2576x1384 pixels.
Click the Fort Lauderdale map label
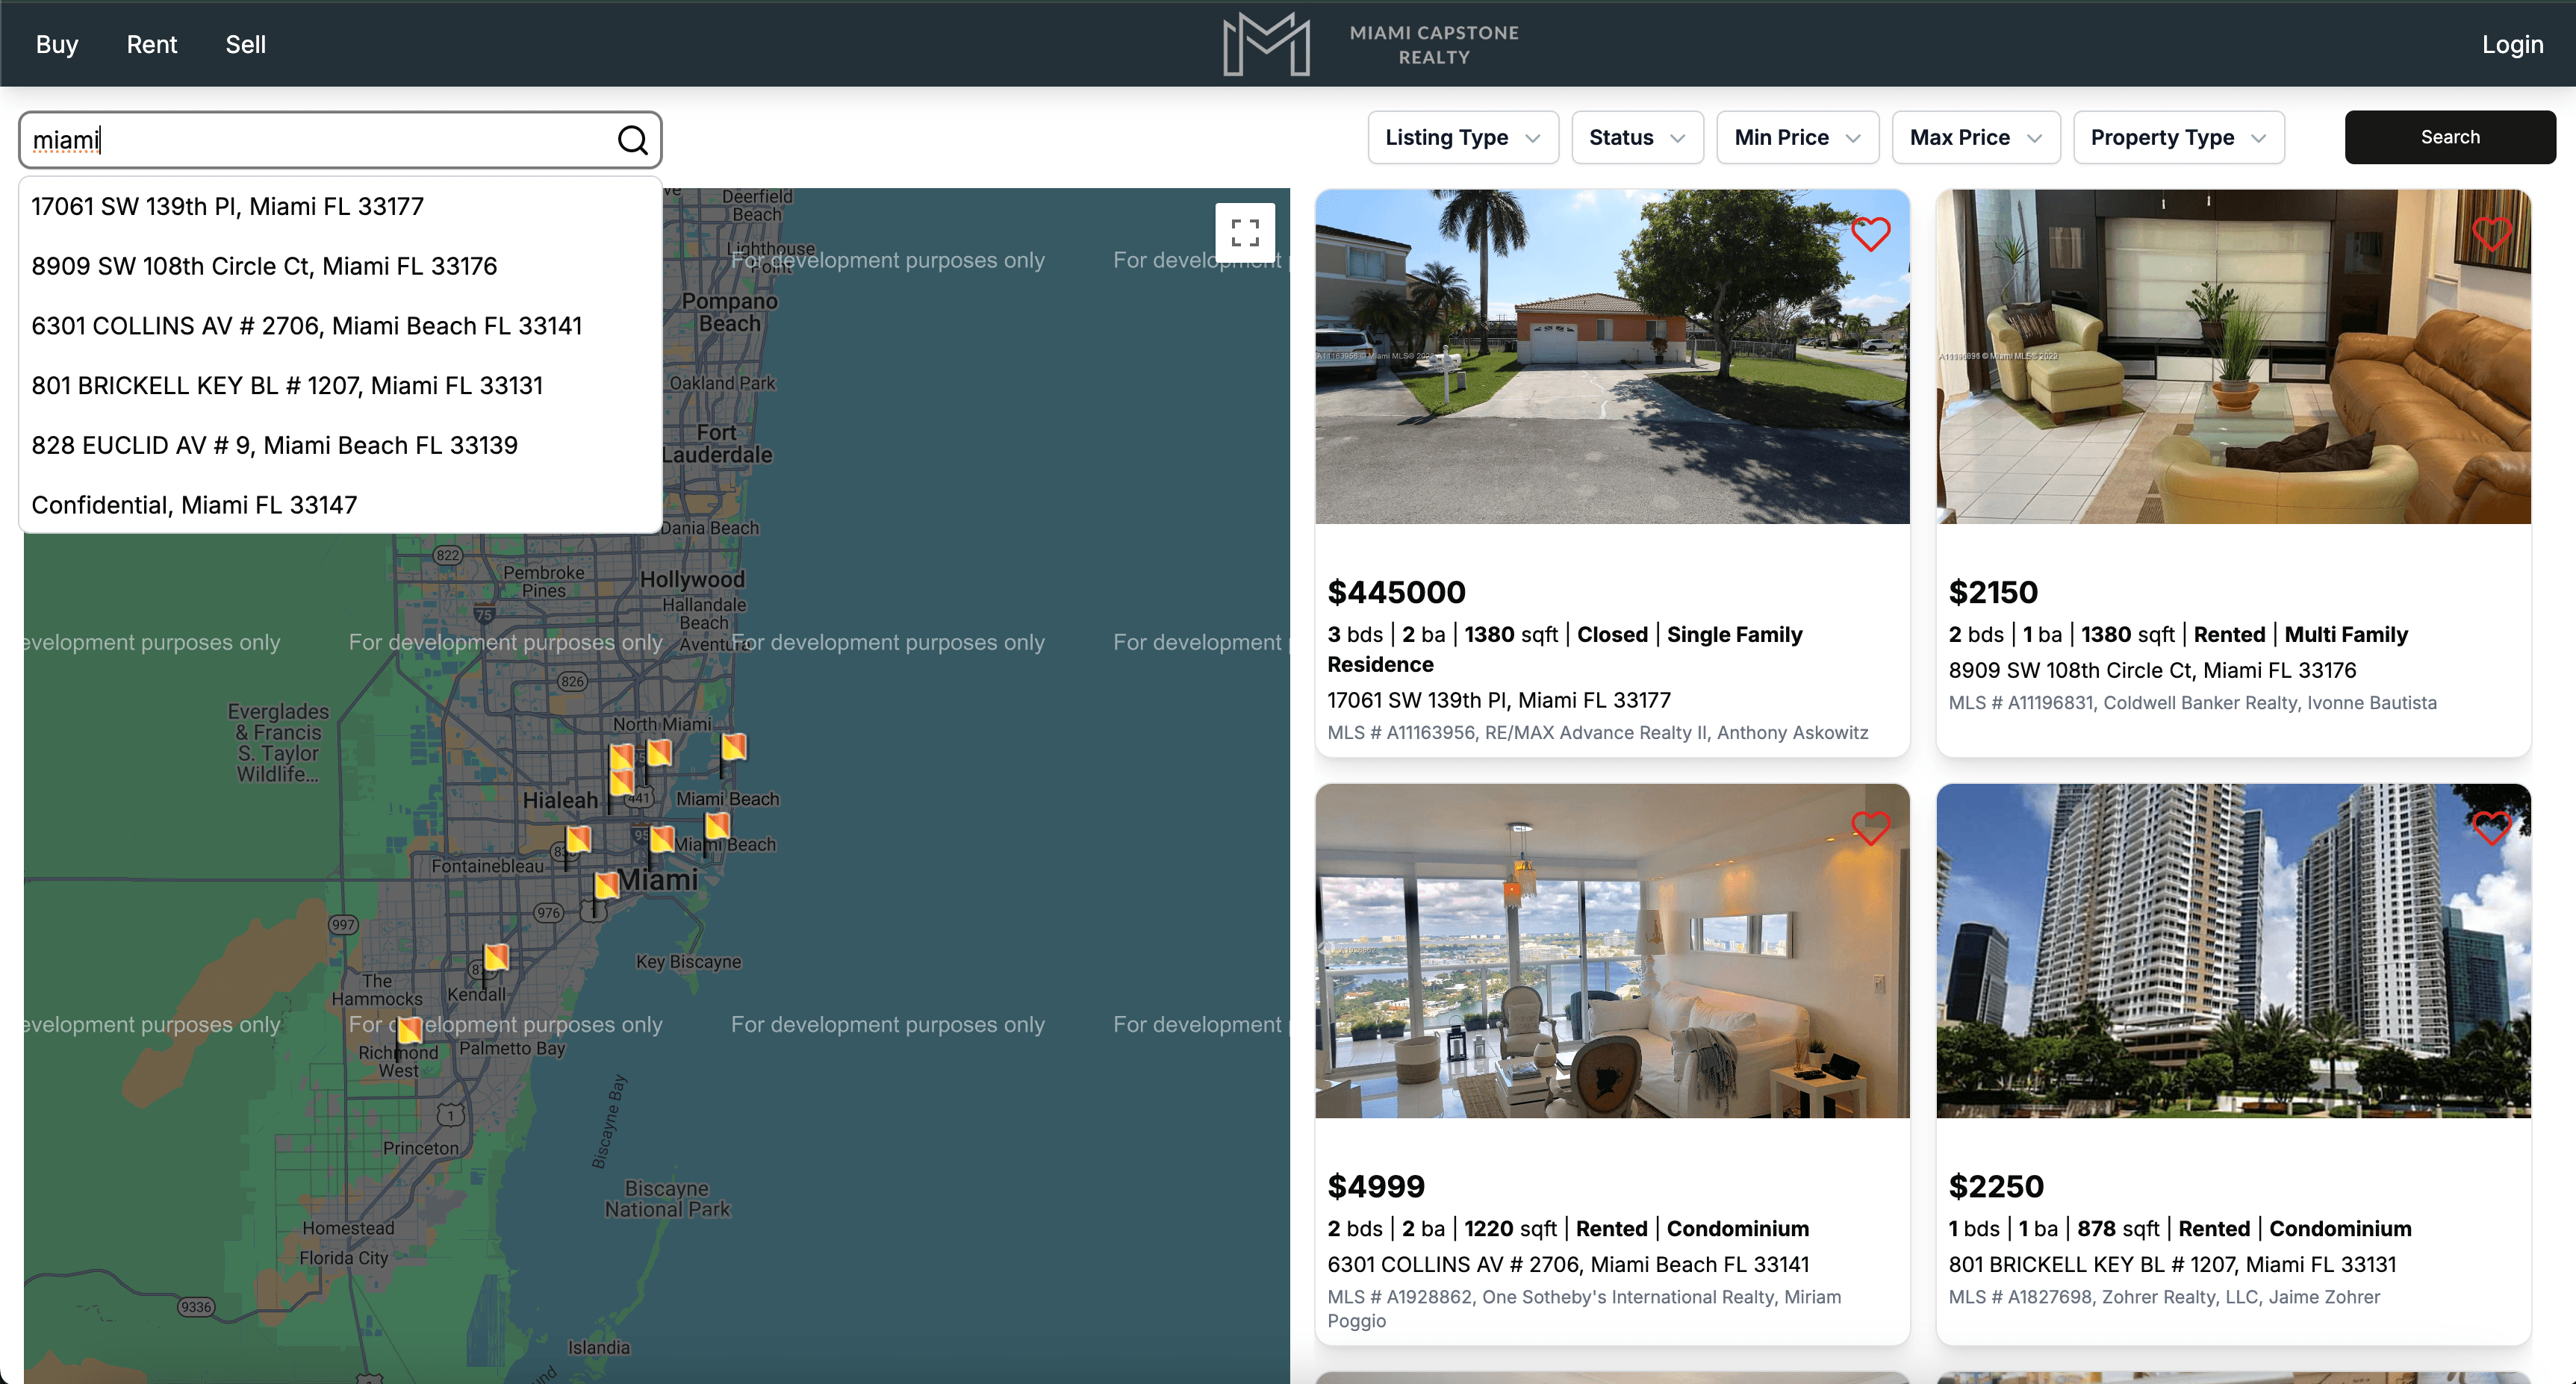click(x=717, y=444)
